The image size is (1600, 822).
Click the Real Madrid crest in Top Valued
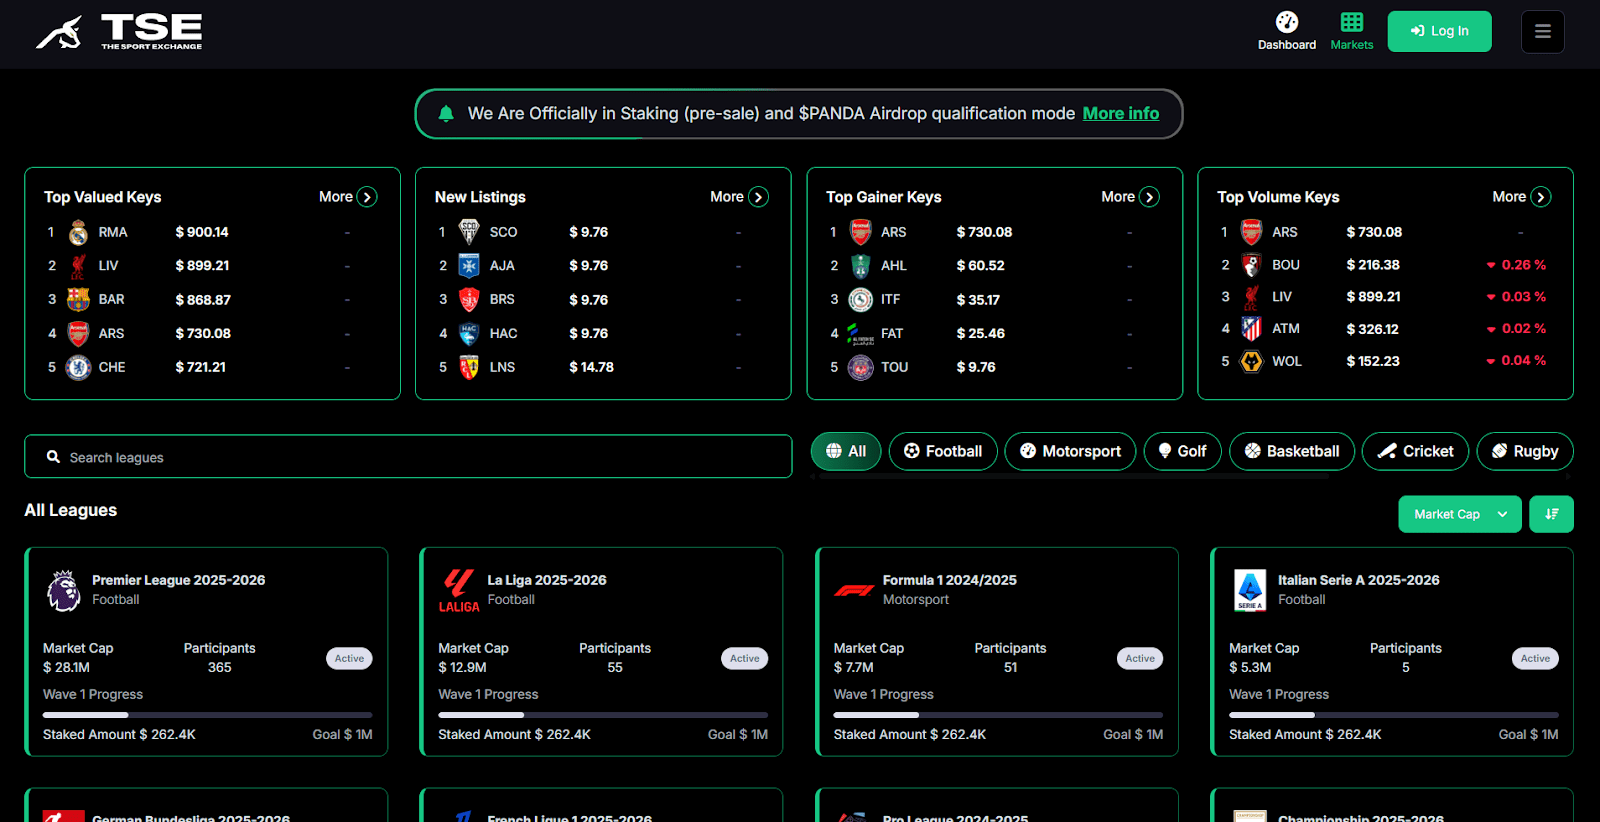[x=78, y=233]
